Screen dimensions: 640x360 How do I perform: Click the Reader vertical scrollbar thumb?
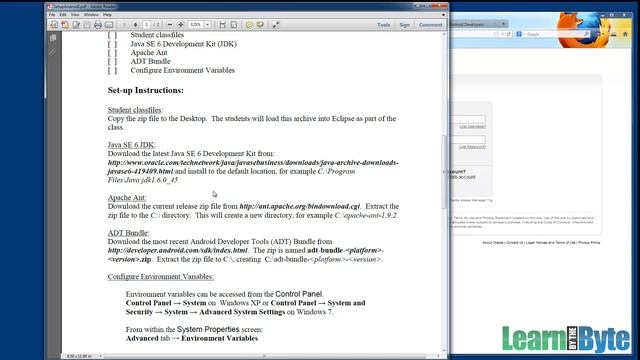[x=444, y=171]
